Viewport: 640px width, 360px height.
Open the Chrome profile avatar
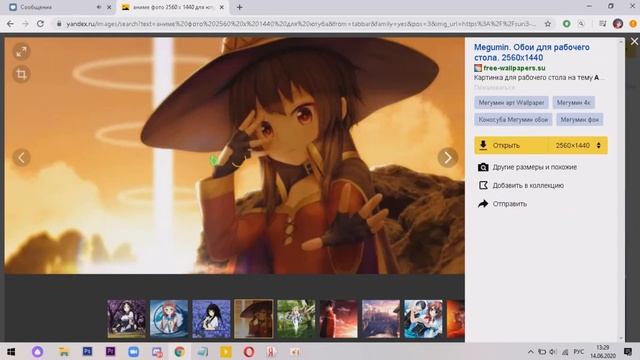point(618,24)
